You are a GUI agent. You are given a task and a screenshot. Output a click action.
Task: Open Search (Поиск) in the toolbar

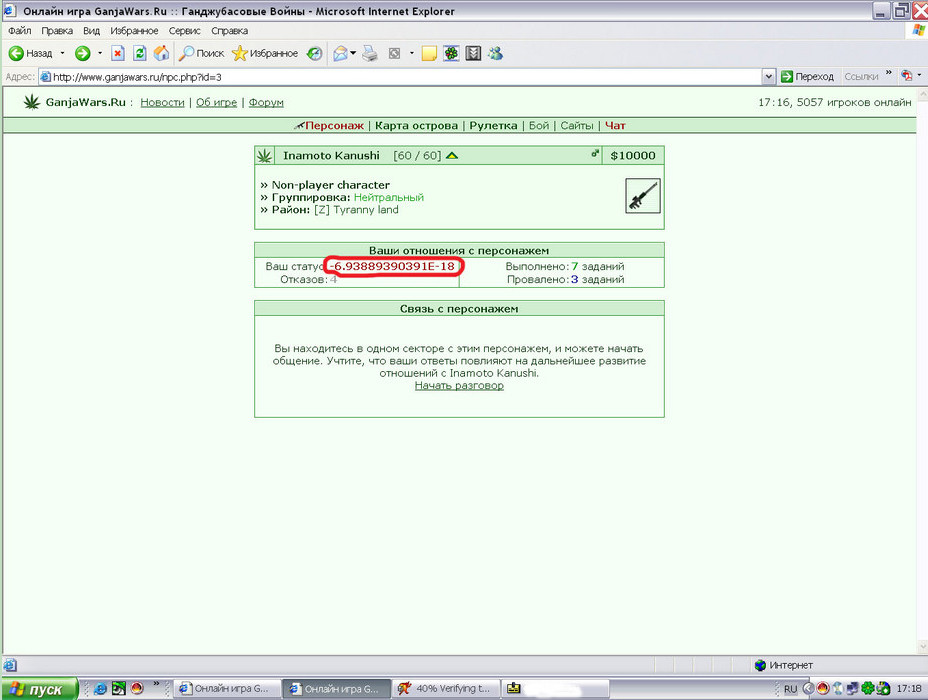tap(201, 54)
